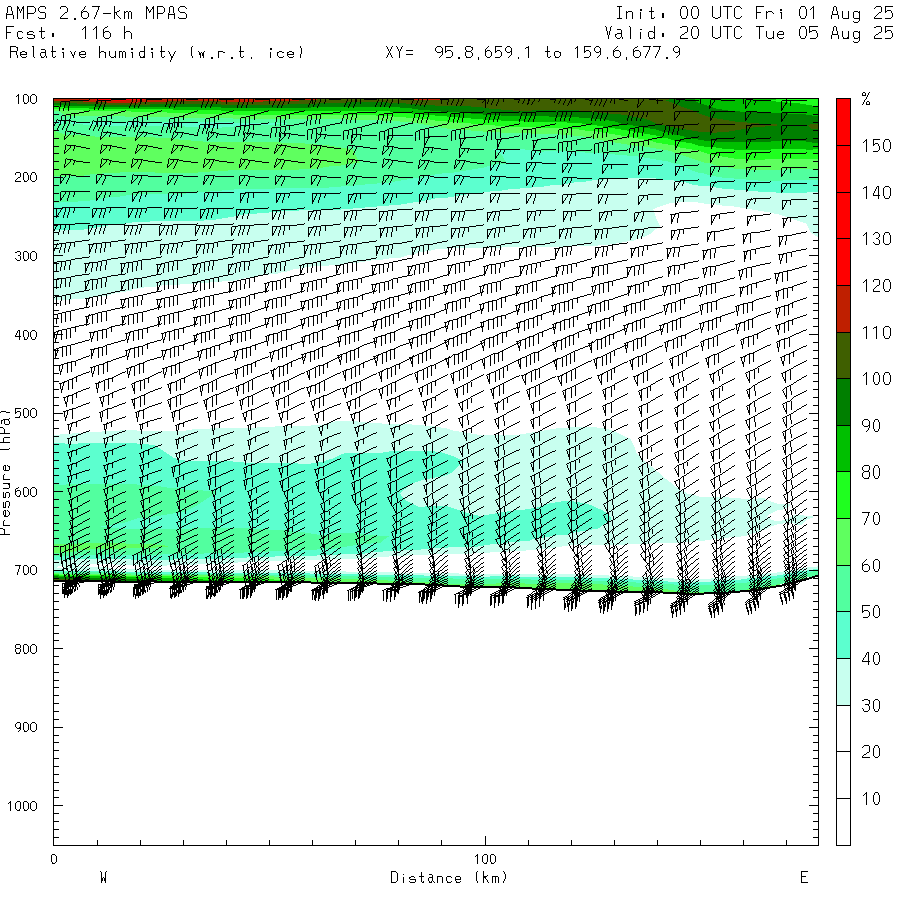
Task: Click the 80 colorbar value label
Action: coord(871,472)
